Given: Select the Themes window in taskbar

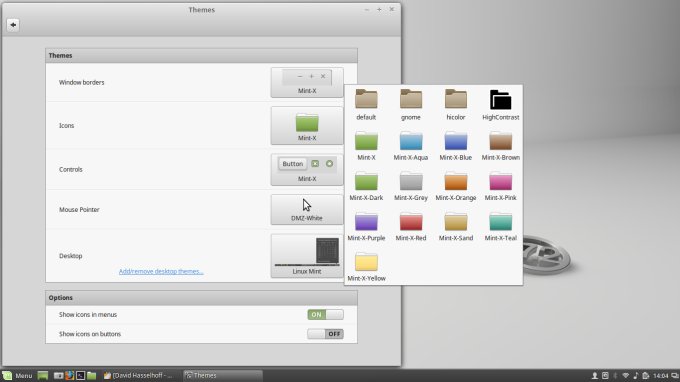Looking at the screenshot, I should tap(223, 375).
